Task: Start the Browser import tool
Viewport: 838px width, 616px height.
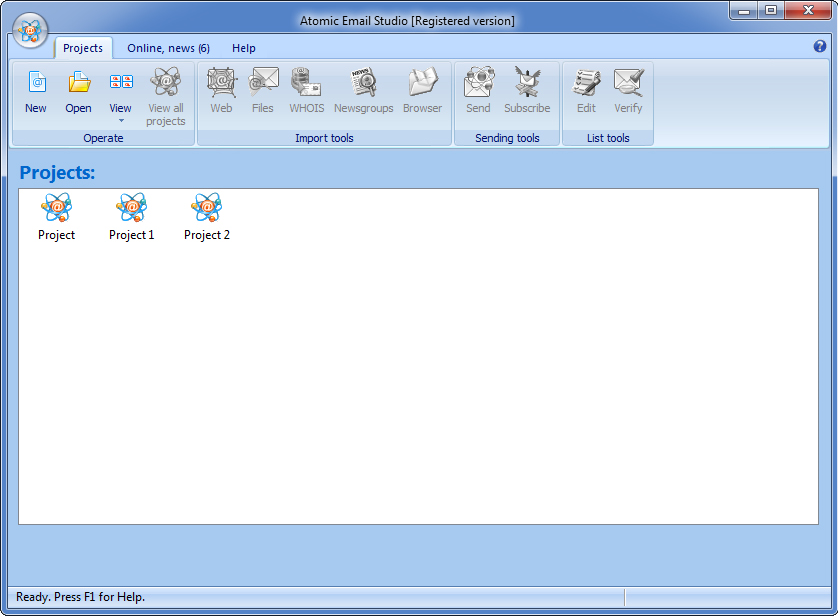Action: pyautogui.click(x=422, y=90)
